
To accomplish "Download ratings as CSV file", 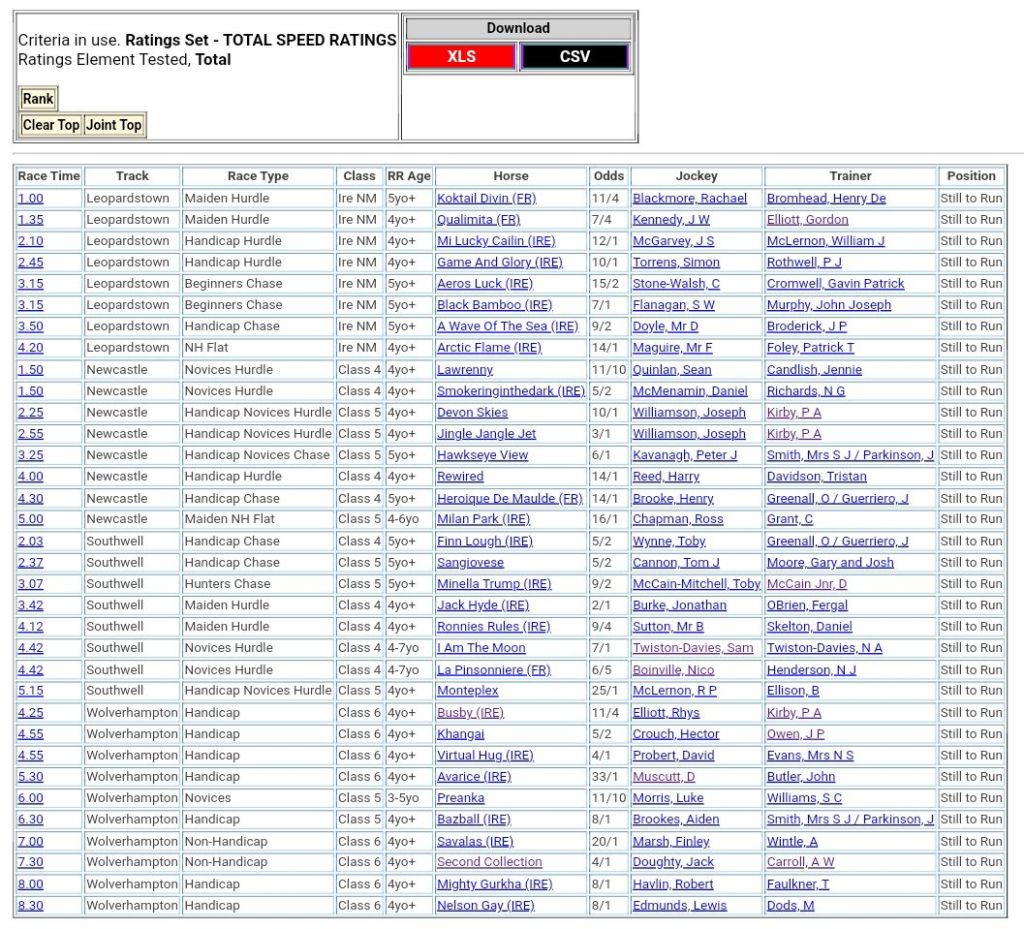I will coord(574,57).
